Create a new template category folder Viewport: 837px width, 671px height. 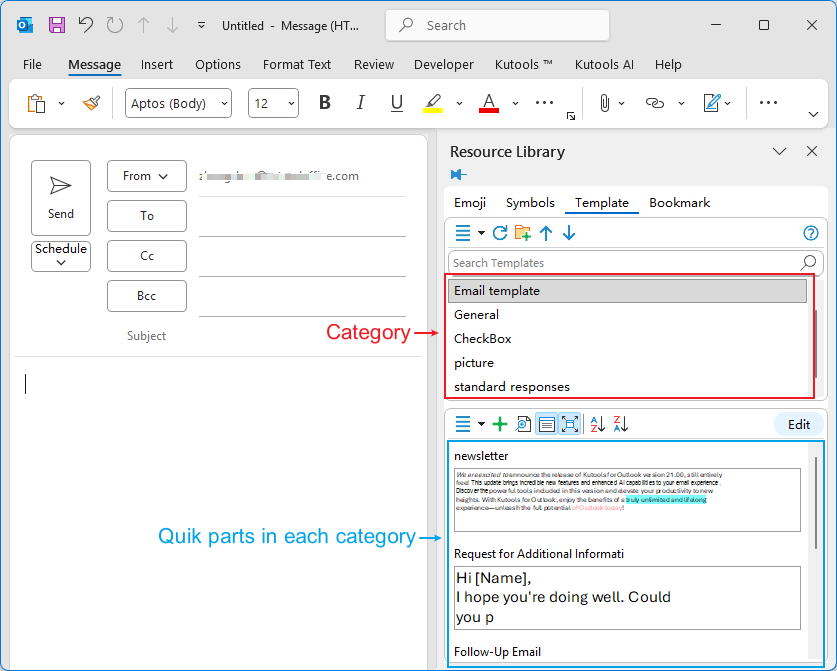[x=523, y=233]
